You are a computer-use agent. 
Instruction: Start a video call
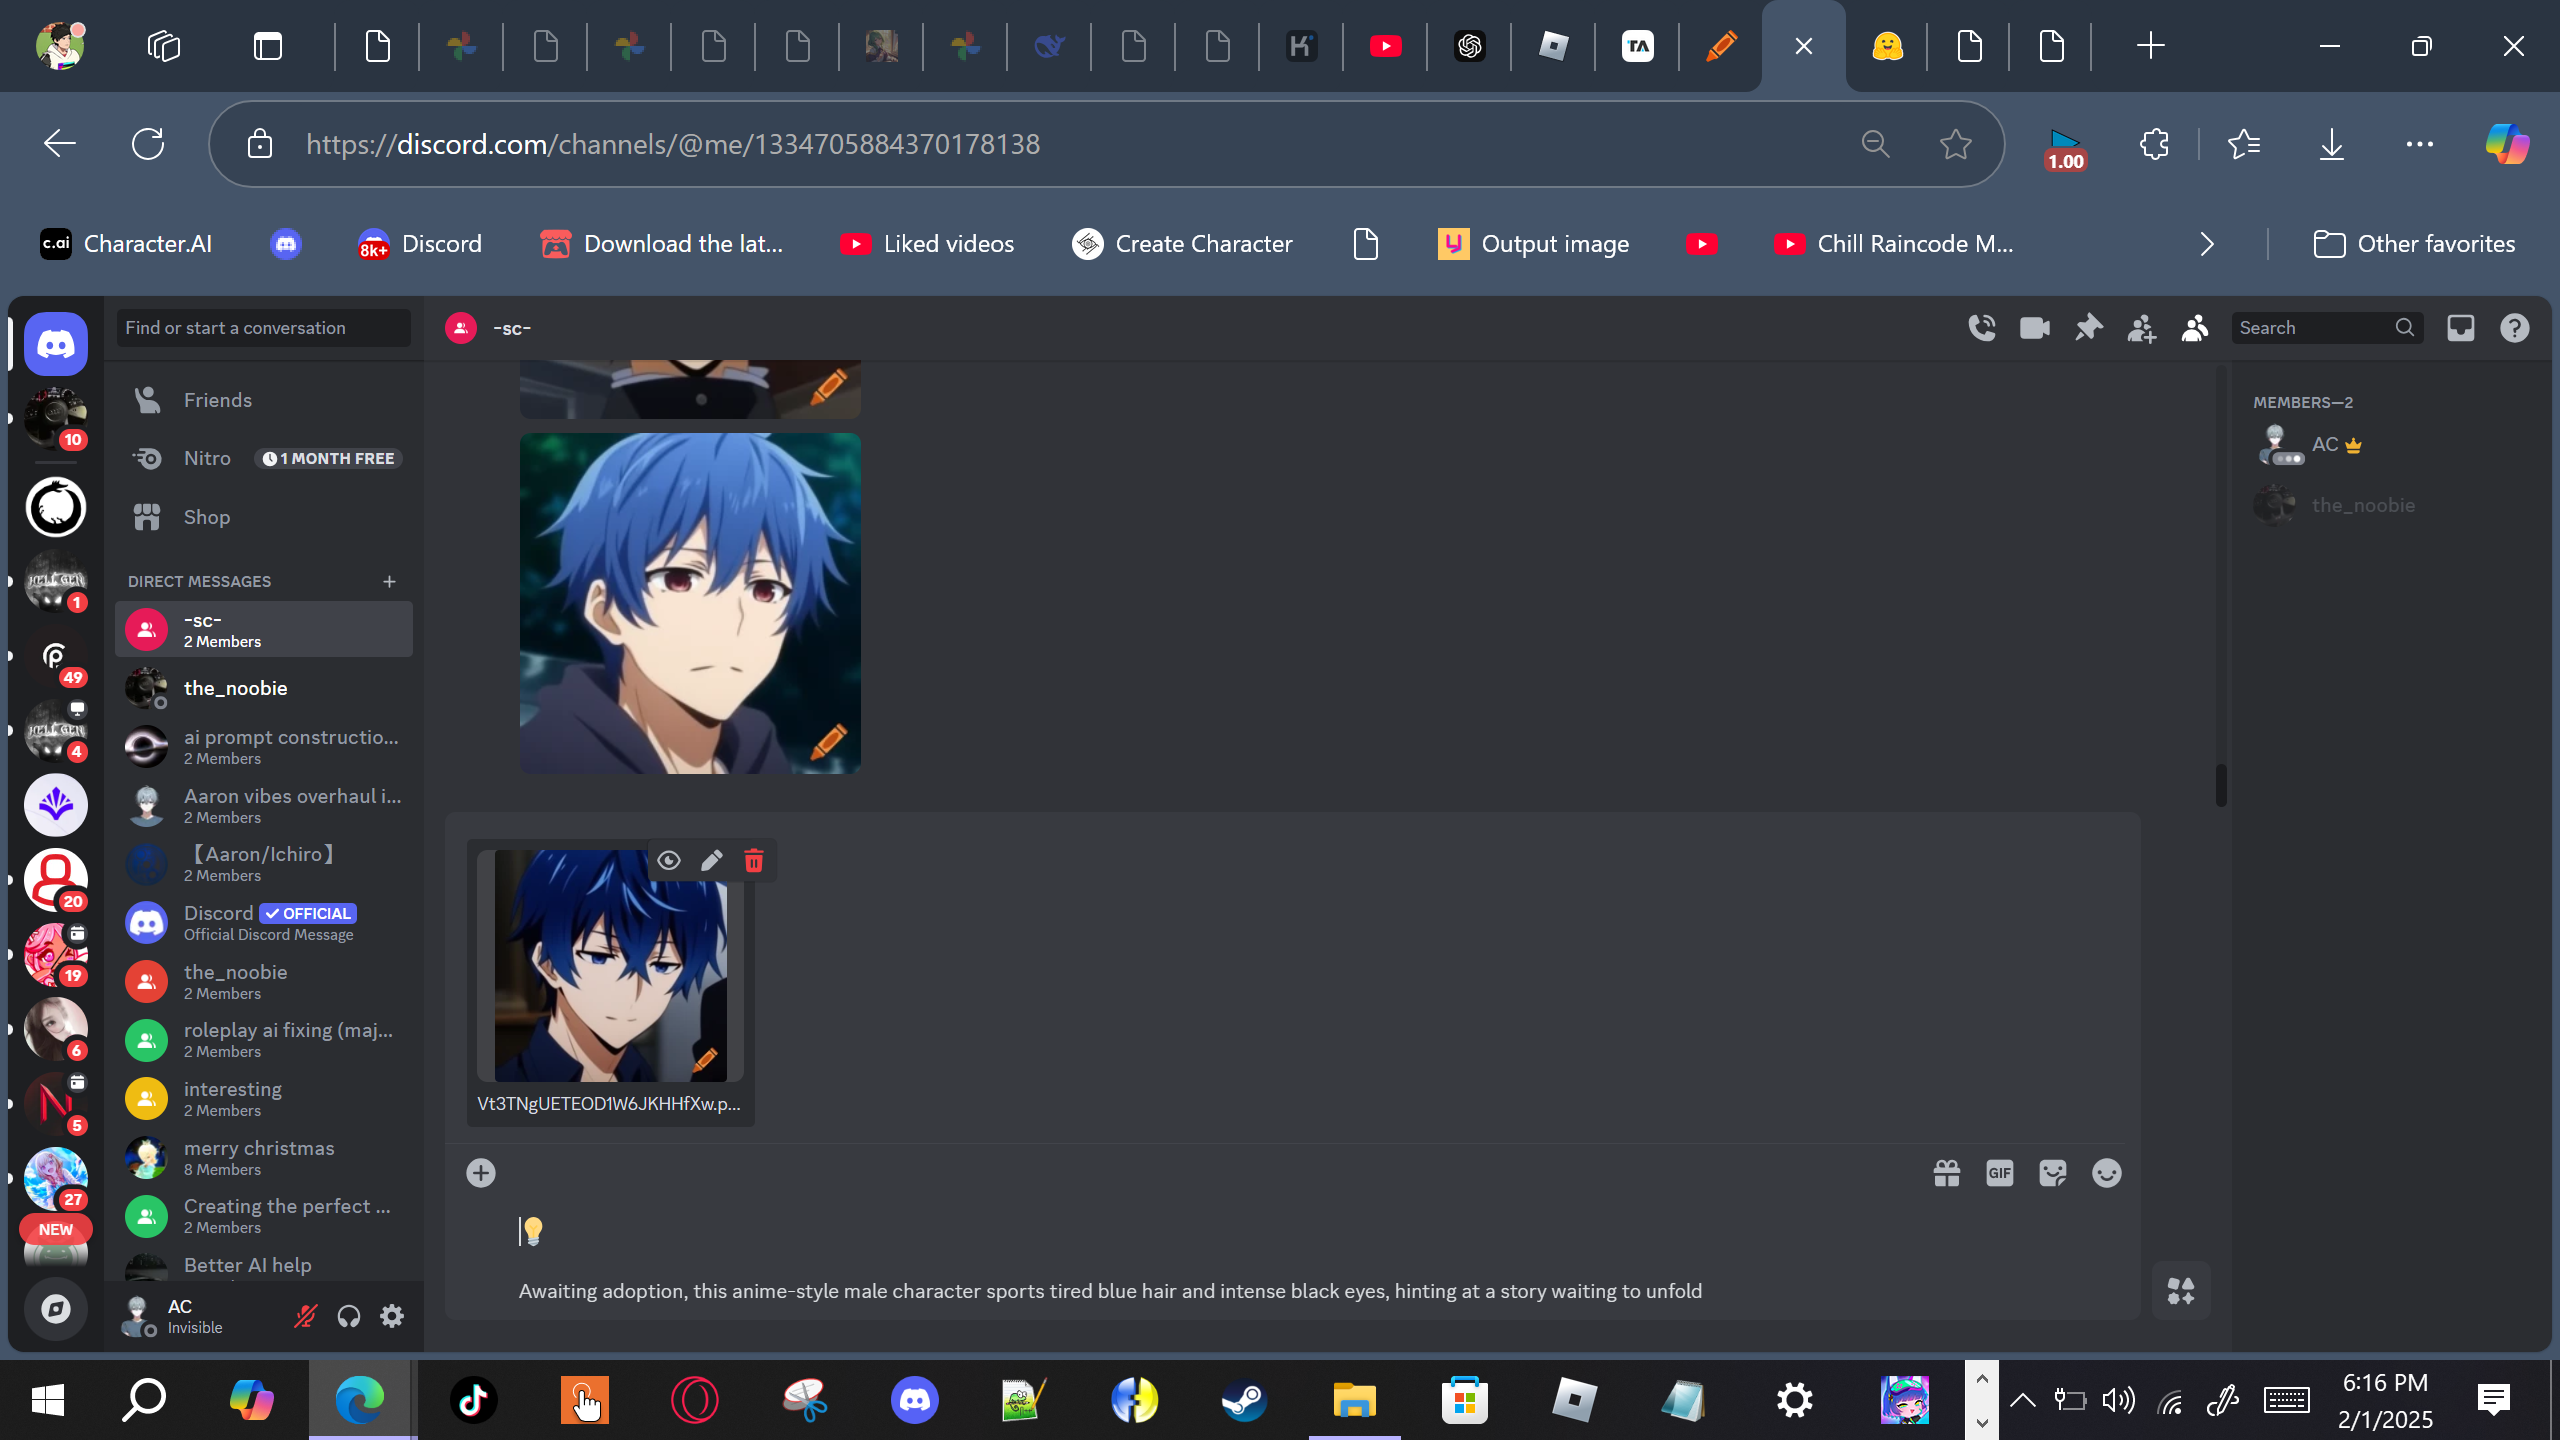click(2034, 328)
